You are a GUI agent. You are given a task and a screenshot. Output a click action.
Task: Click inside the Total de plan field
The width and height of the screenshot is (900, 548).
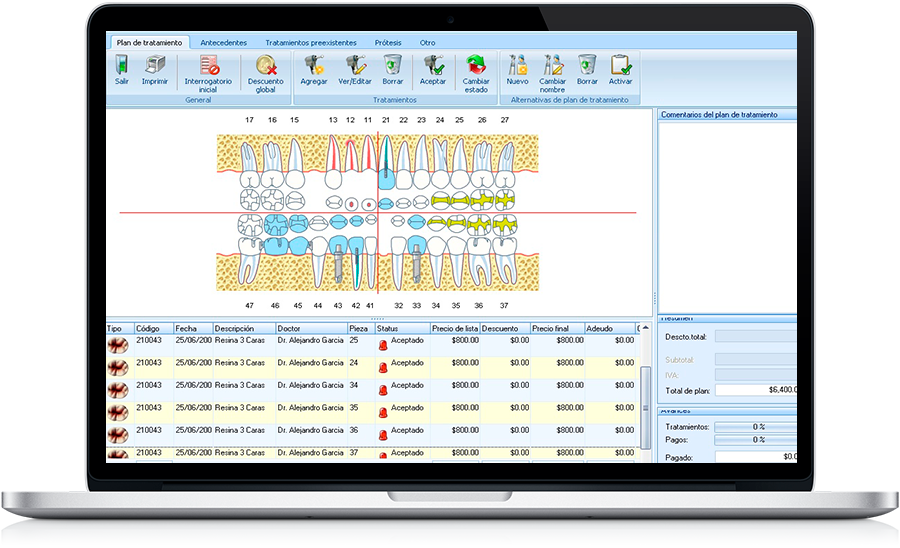coord(755,390)
